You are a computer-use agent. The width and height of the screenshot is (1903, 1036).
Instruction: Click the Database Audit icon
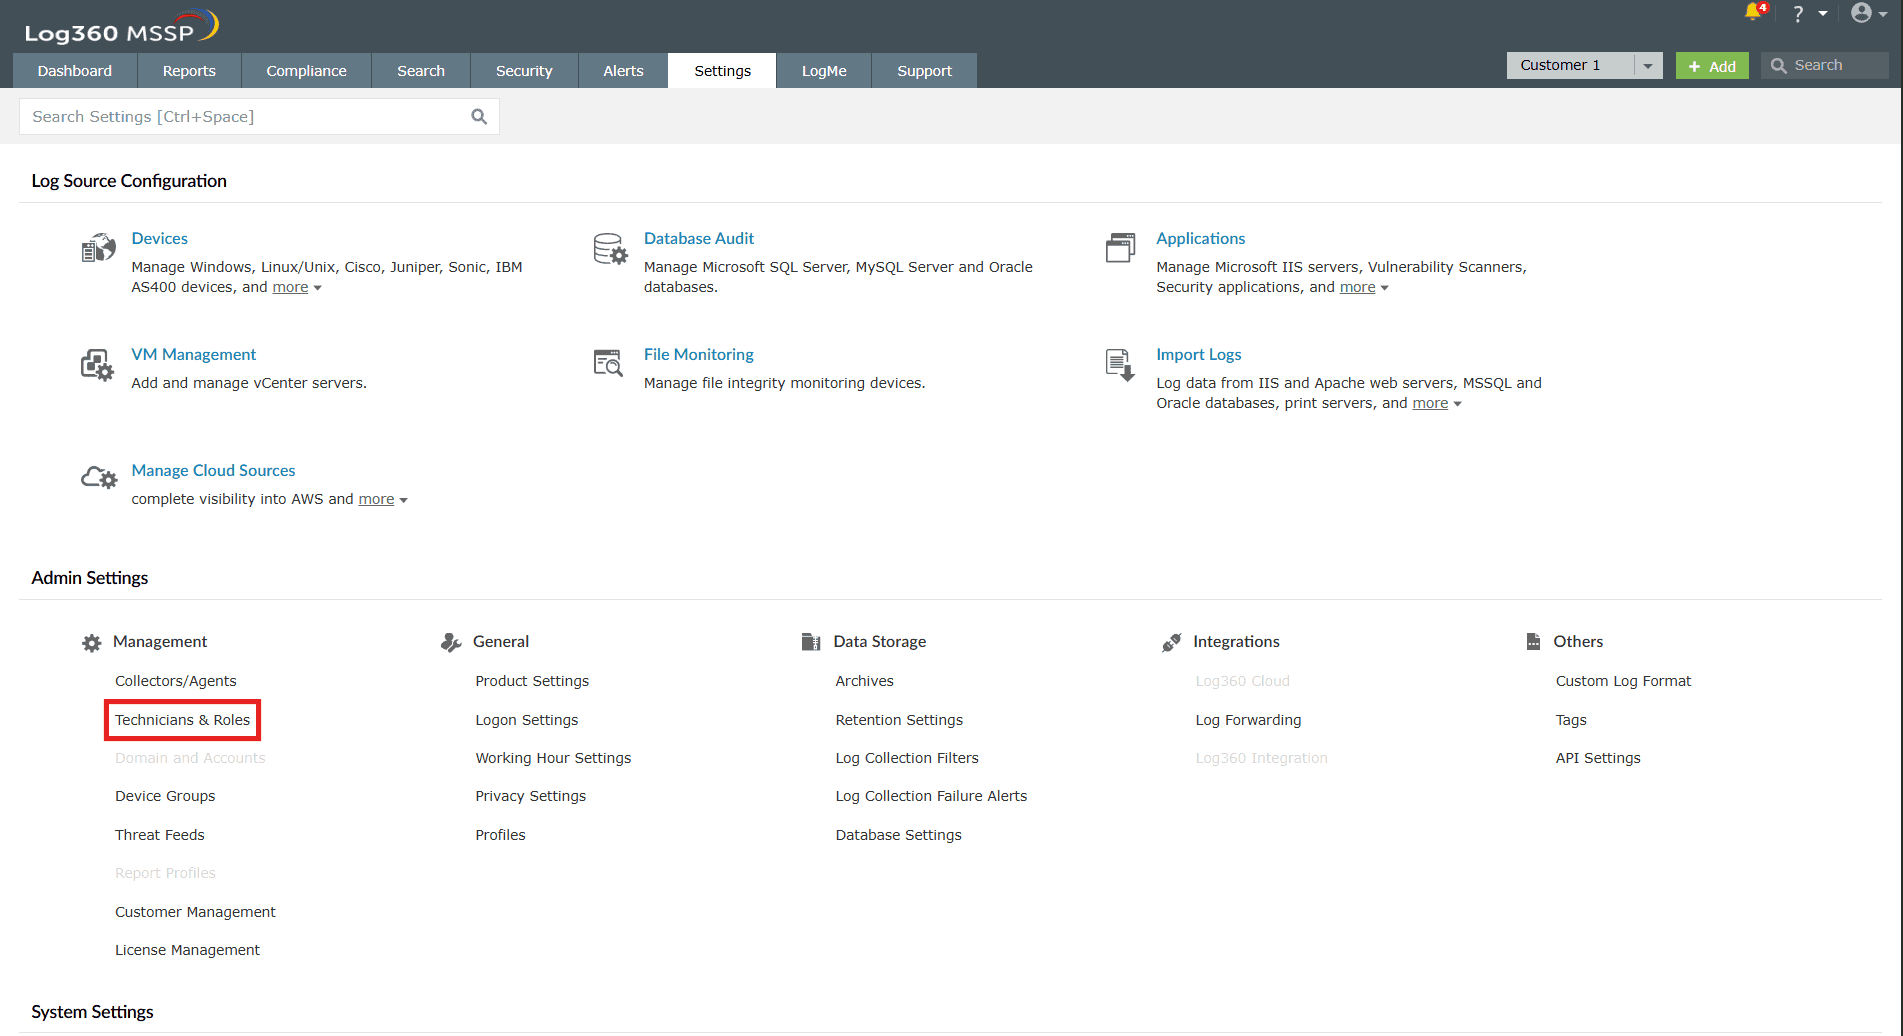(610, 248)
